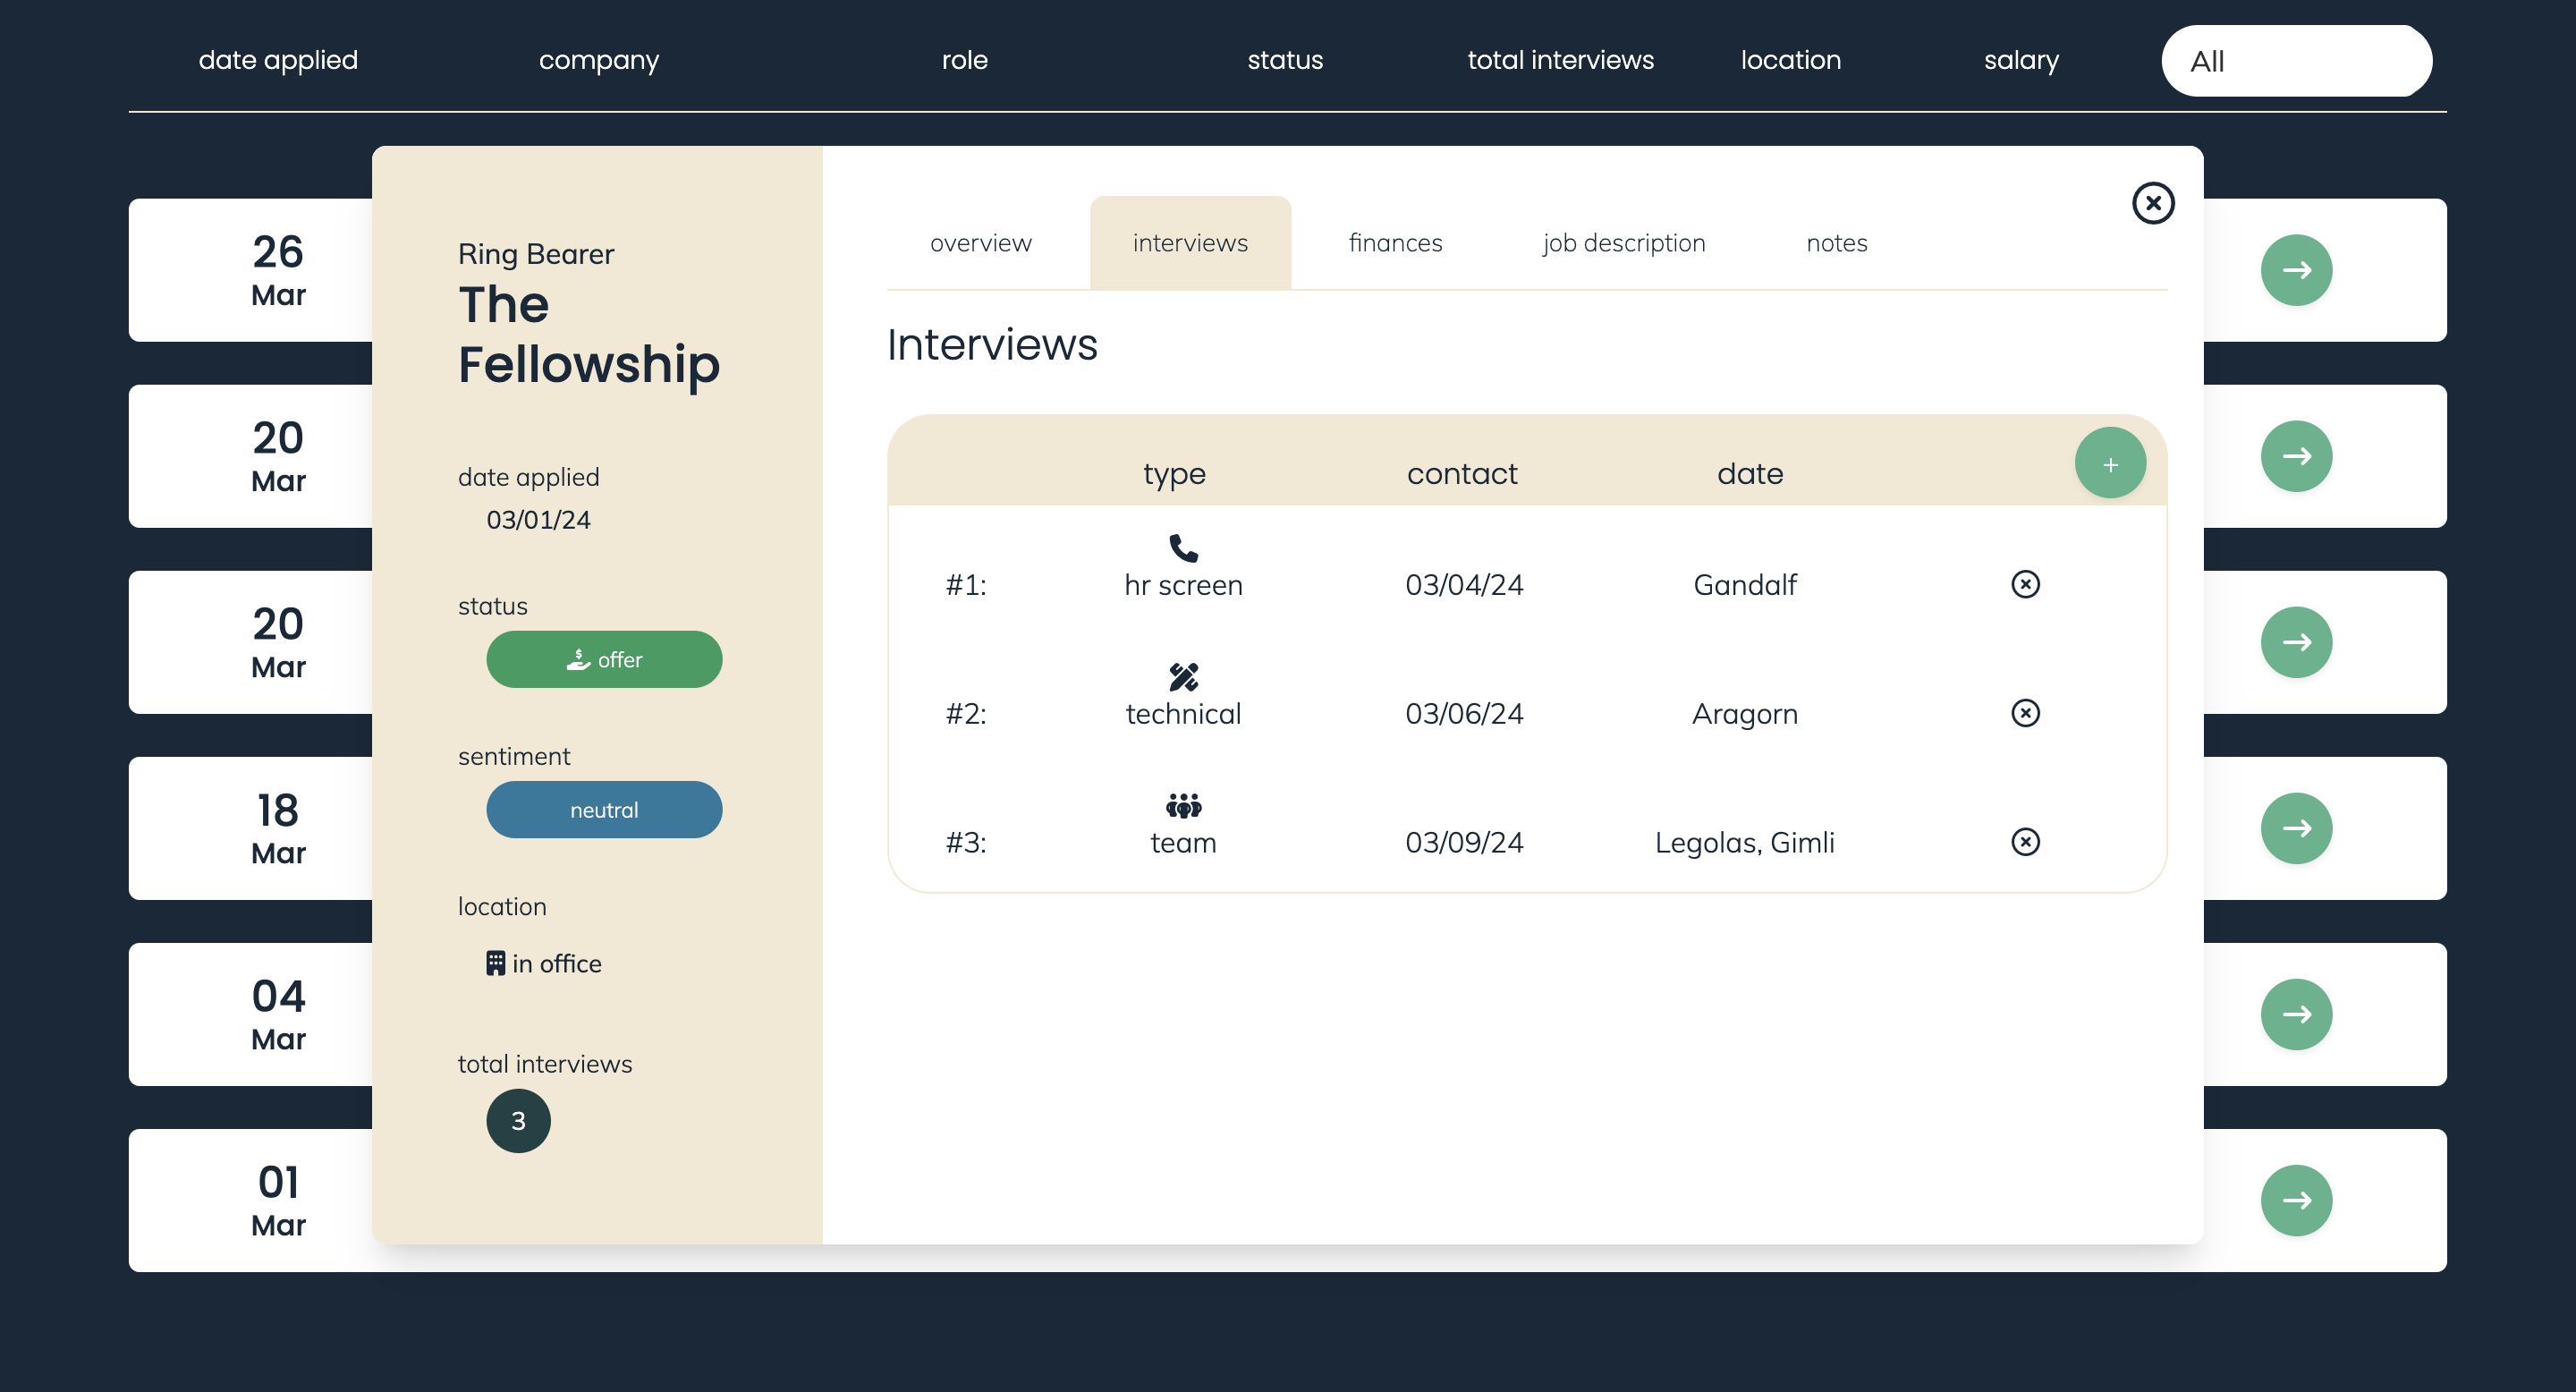The image size is (2576, 1392).
Task: Click the 03/04/24 interview date
Action: click(x=1464, y=585)
